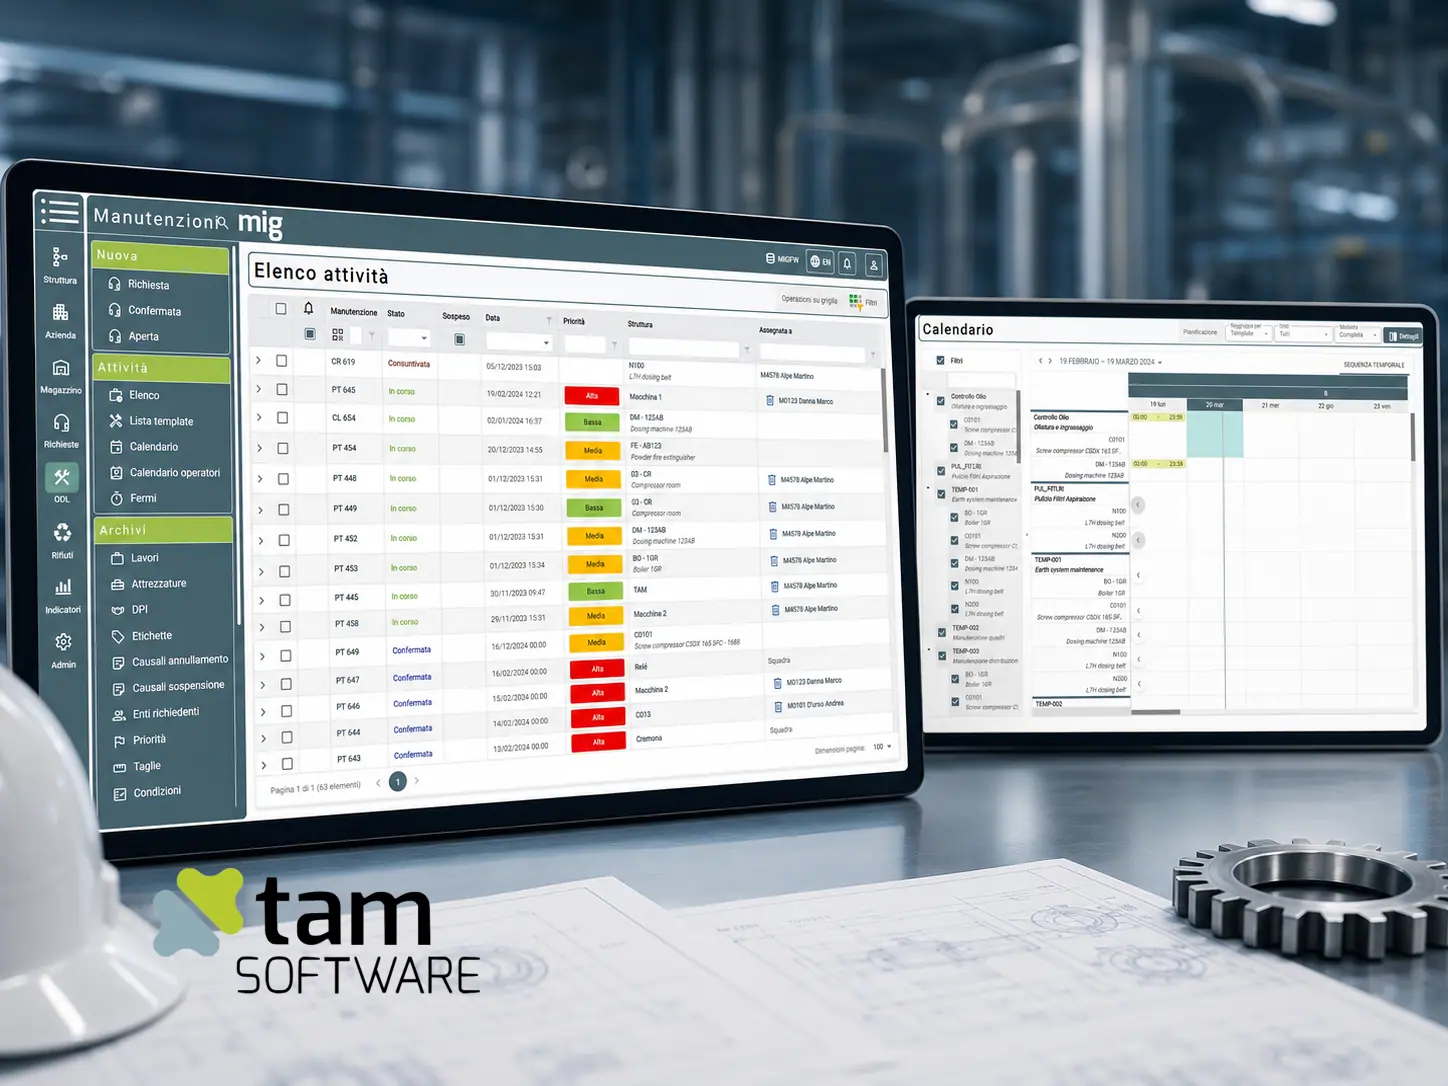Click the Assegnata a filter input field

(811, 353)
